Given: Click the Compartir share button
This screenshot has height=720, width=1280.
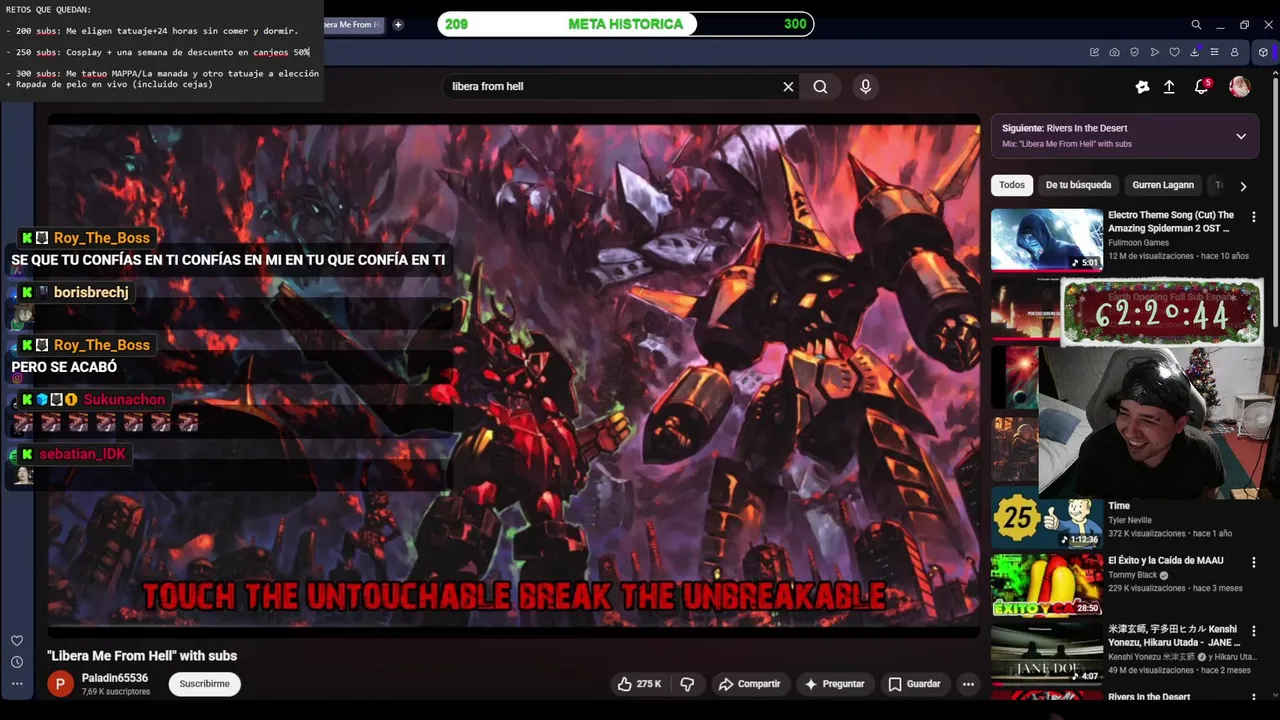Looking at the screenshot, I should [x=749, y=684].
